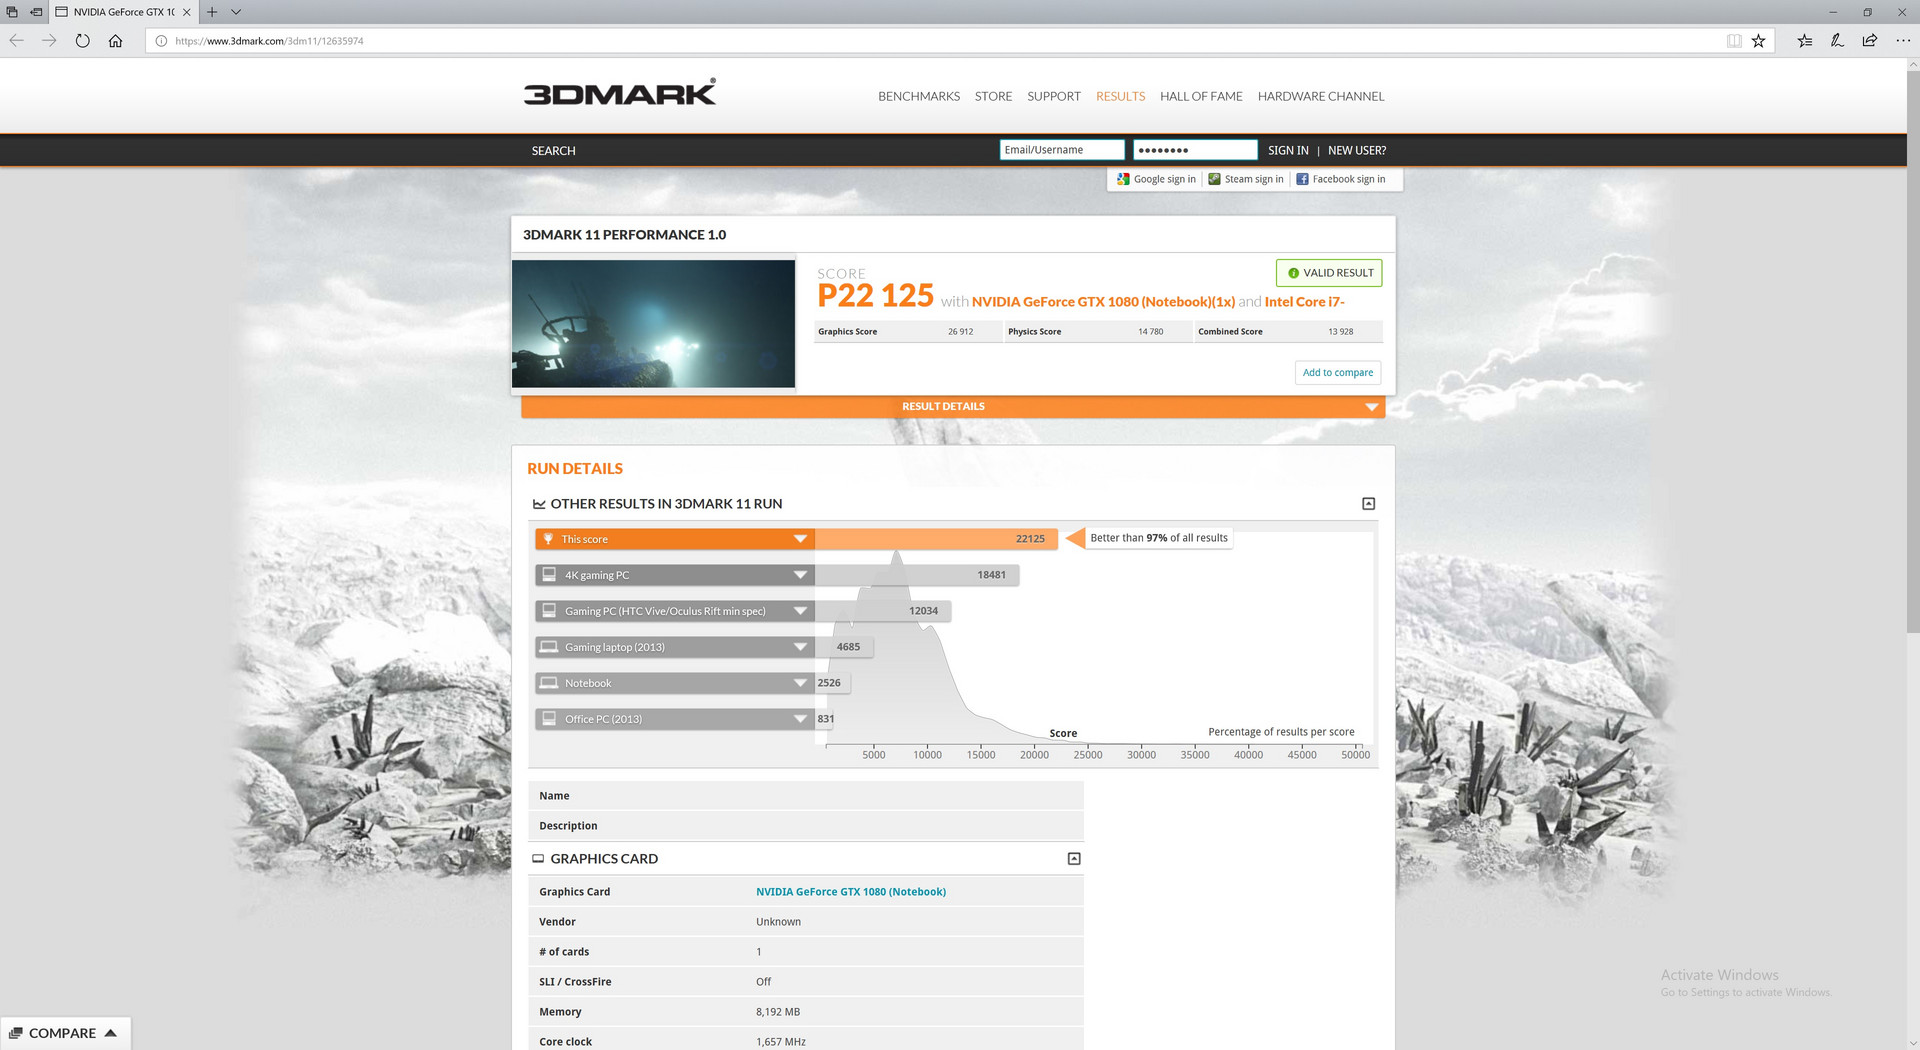
Task: Open the Intel Core i7 link
Action: coord(1304,302)
